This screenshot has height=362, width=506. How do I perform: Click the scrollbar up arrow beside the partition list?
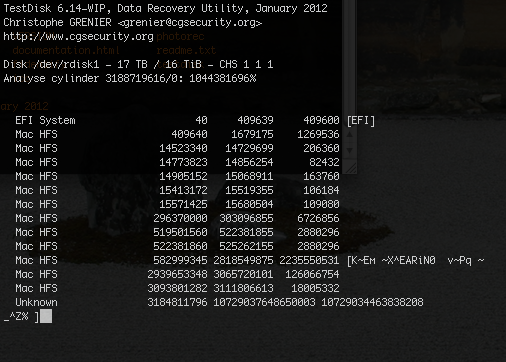(349, 134)
